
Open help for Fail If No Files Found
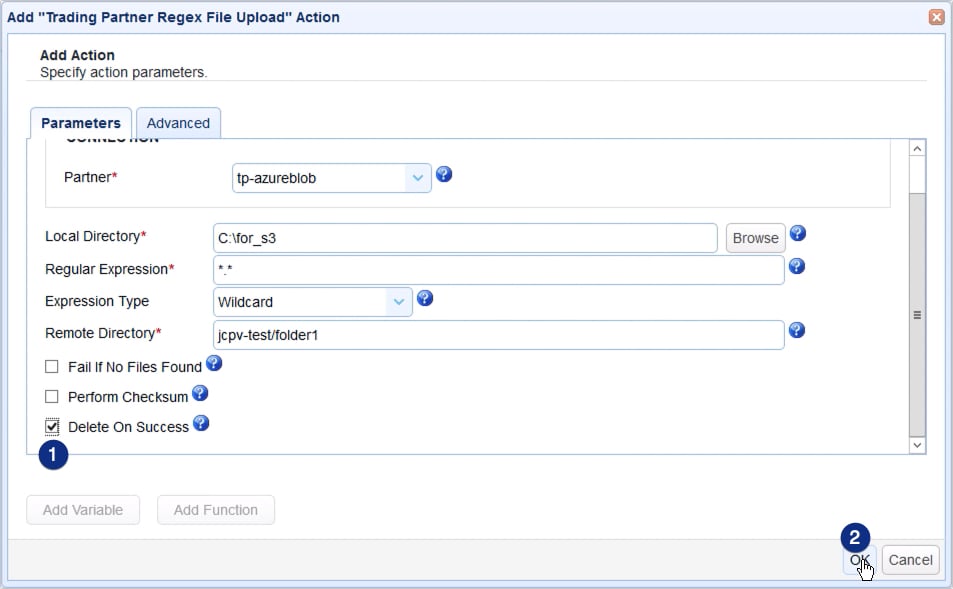(x=214, y=363)
